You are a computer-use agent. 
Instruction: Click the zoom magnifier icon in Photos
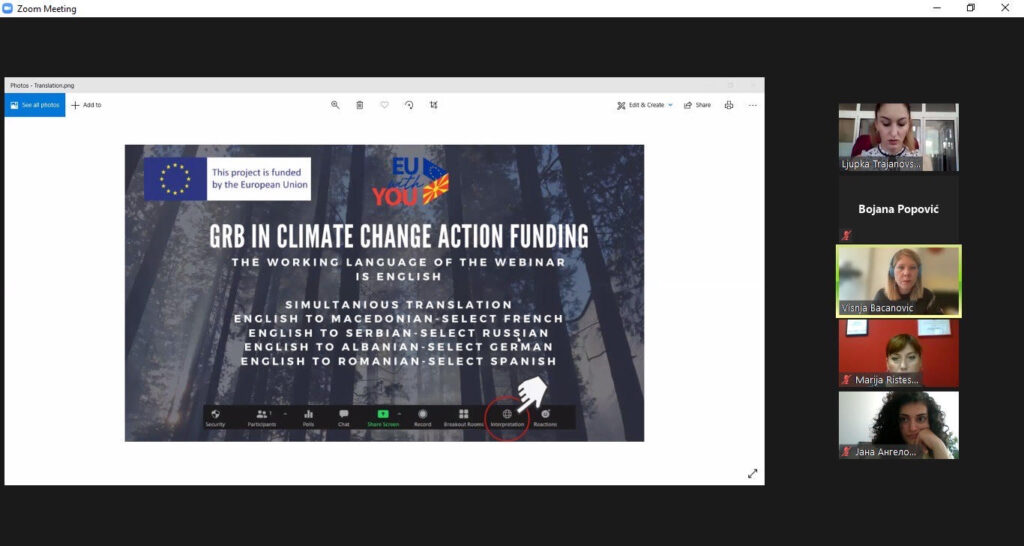coord(335,105)
